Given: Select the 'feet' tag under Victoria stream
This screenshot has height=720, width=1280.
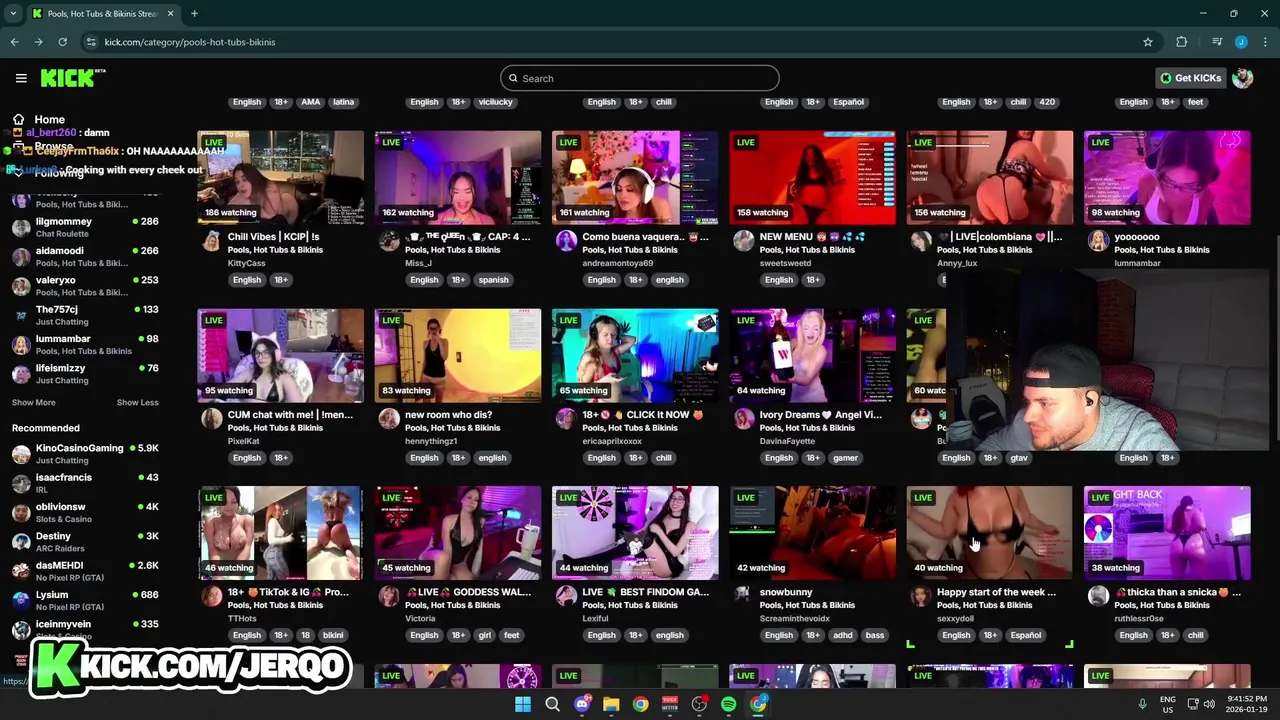Looking at the screenshot, I should (511, 635).
